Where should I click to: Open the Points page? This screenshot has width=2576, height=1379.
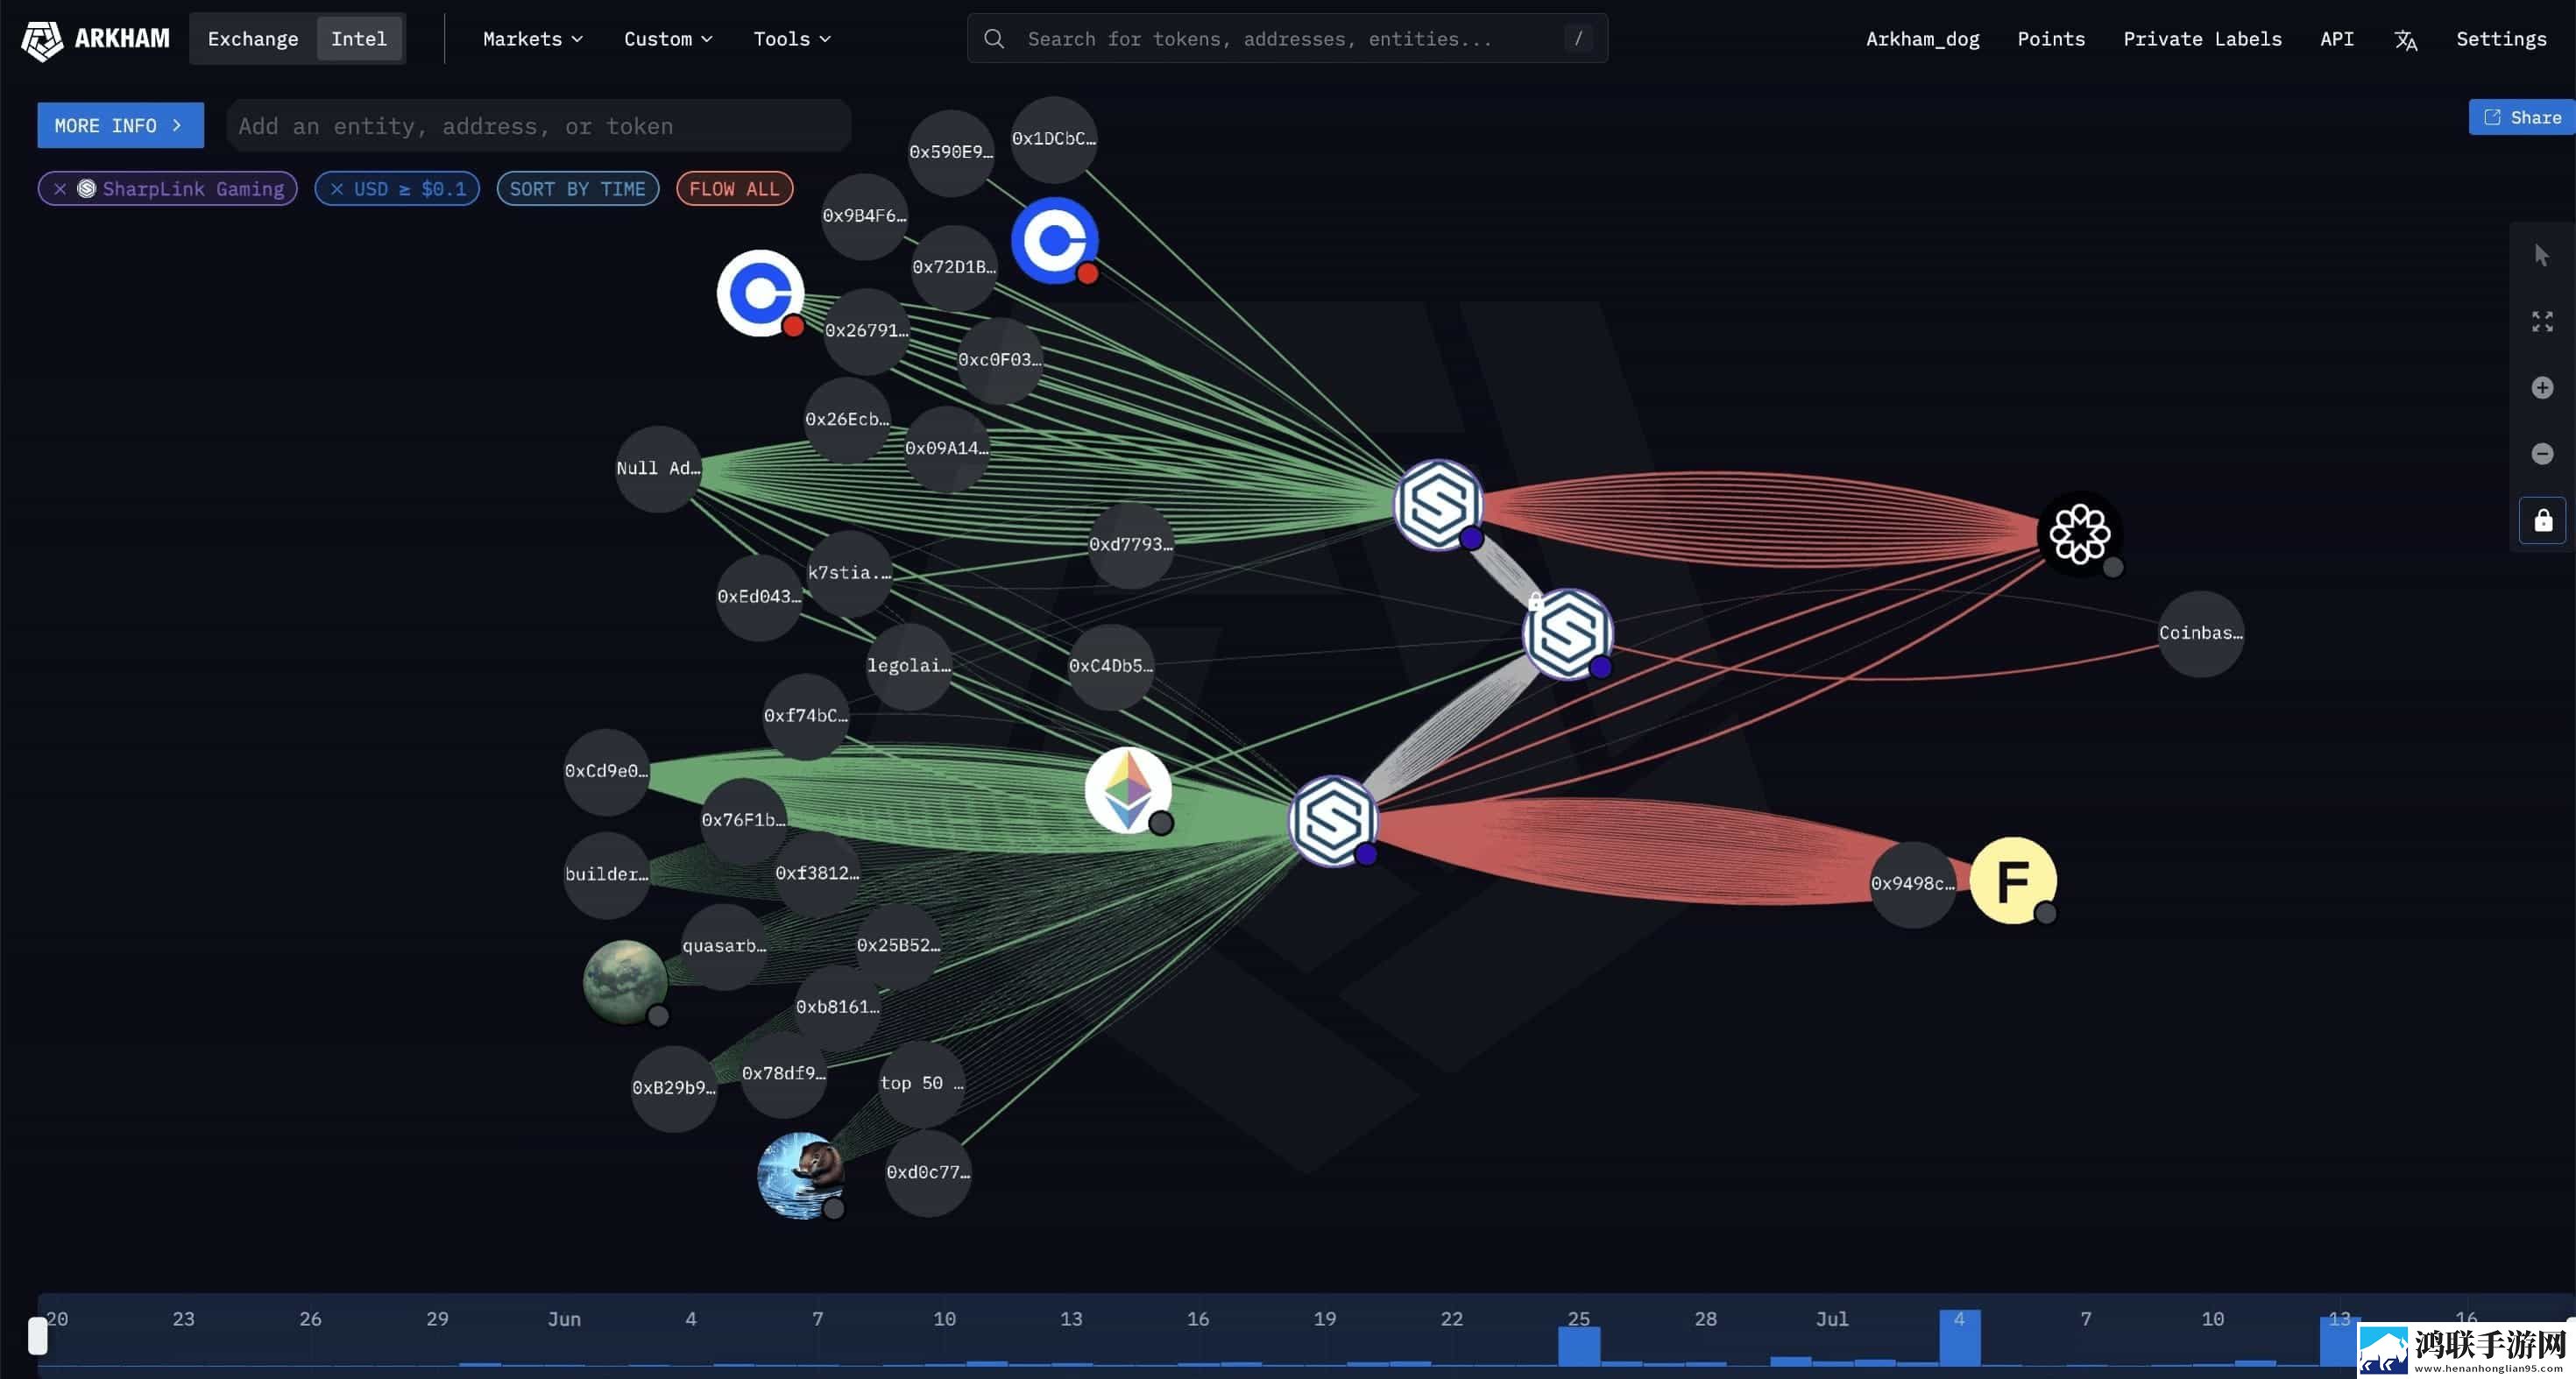[x=2051, y=39]
